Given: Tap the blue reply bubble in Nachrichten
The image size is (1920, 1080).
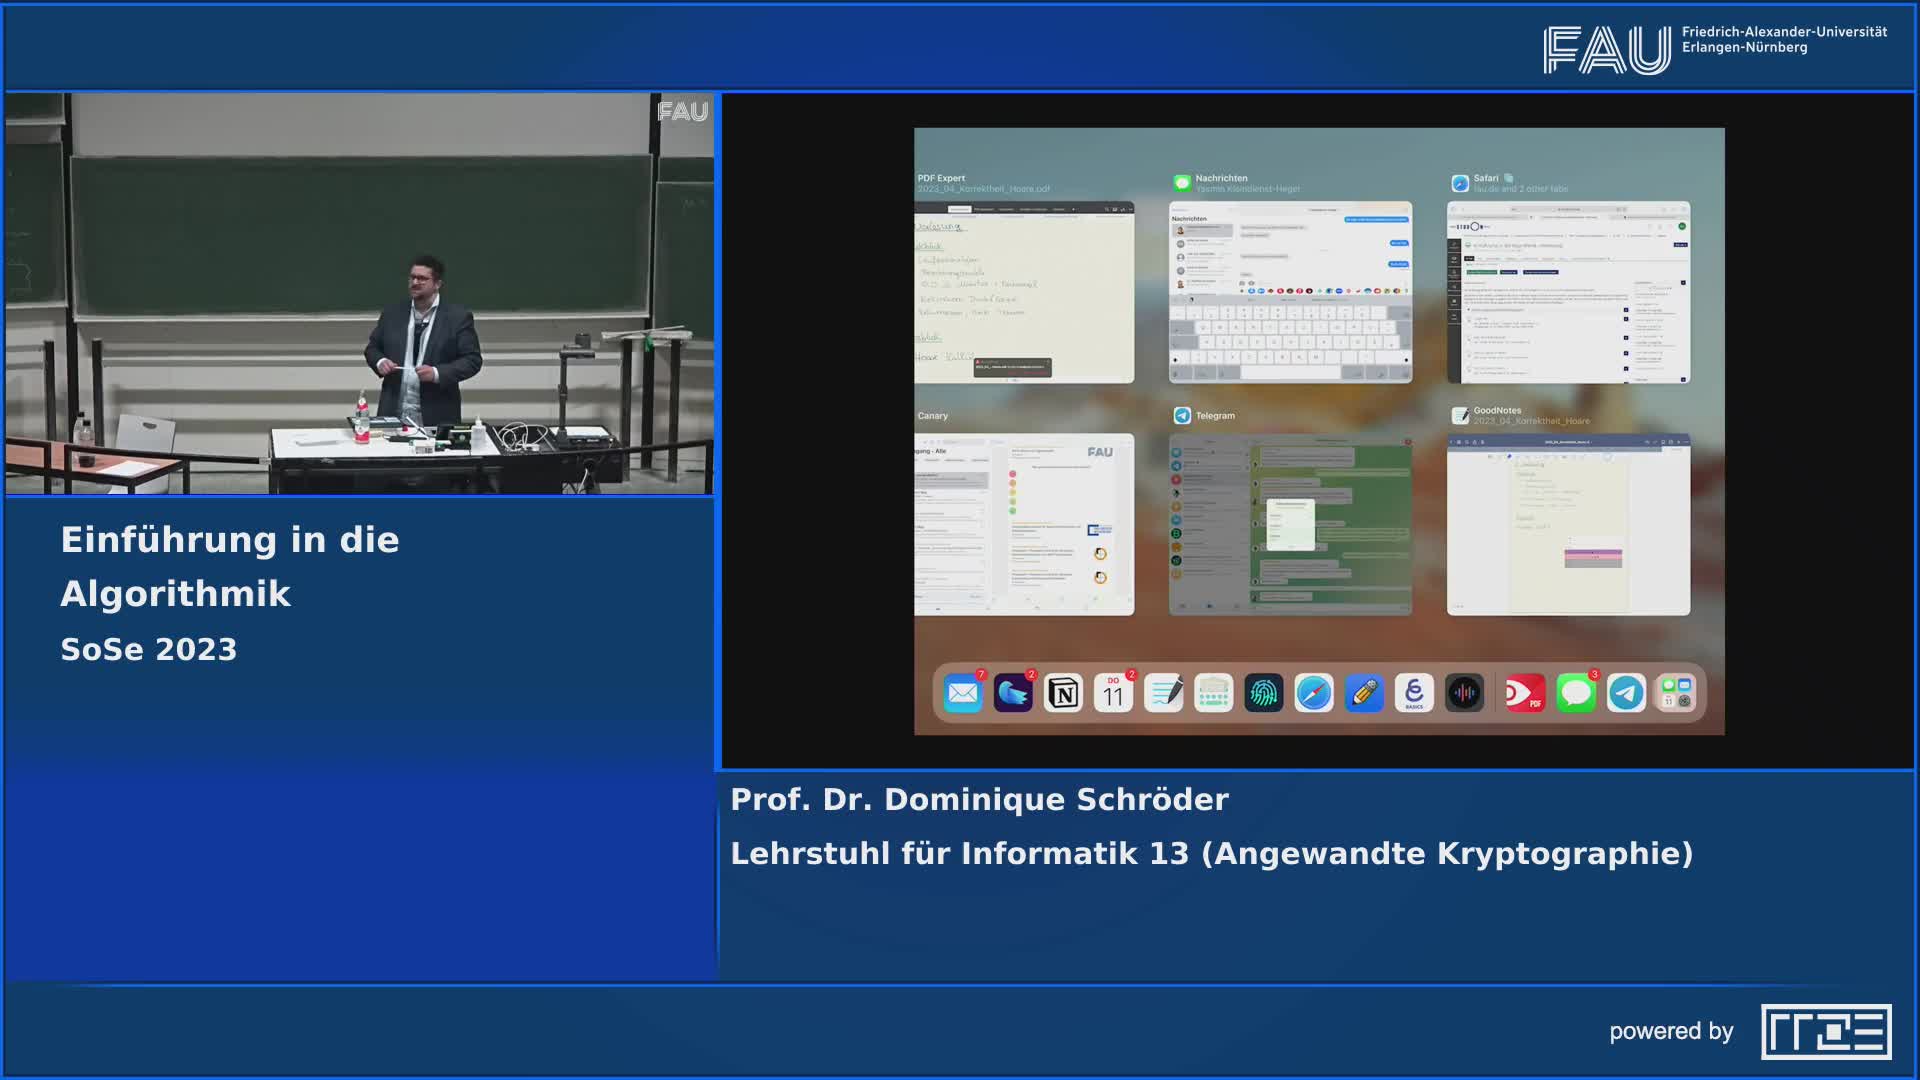Looking at the screenshot, I should click(x=1399, y=242).
